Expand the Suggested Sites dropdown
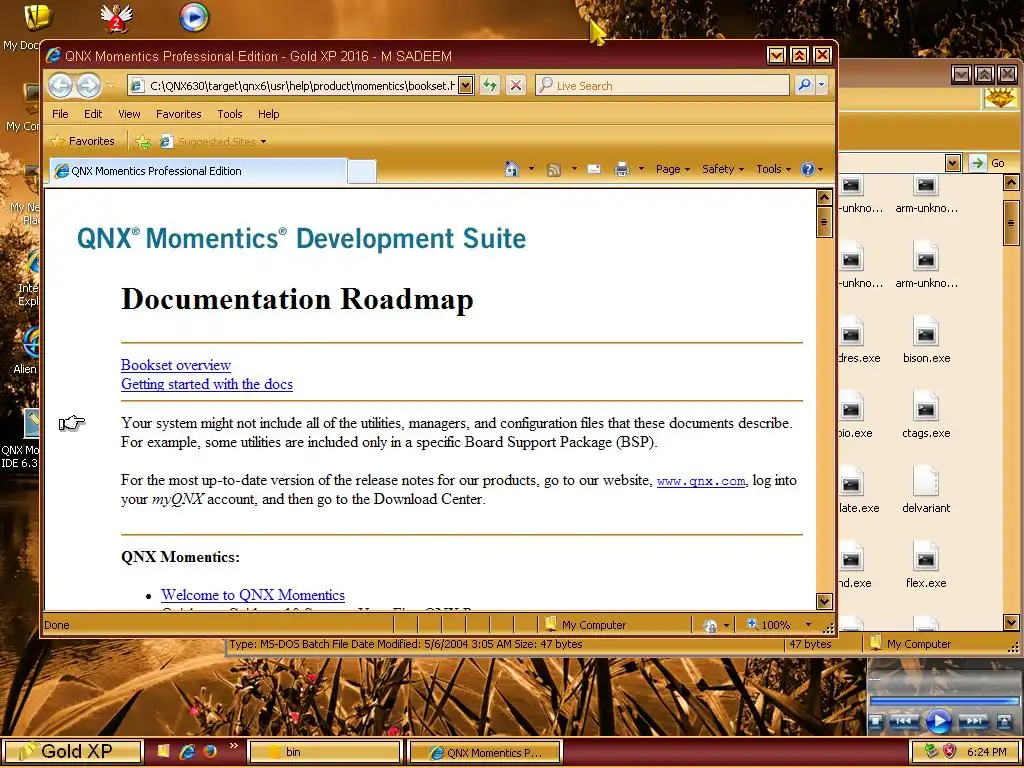The image size is (1024, 768). (x=263, y=142)
